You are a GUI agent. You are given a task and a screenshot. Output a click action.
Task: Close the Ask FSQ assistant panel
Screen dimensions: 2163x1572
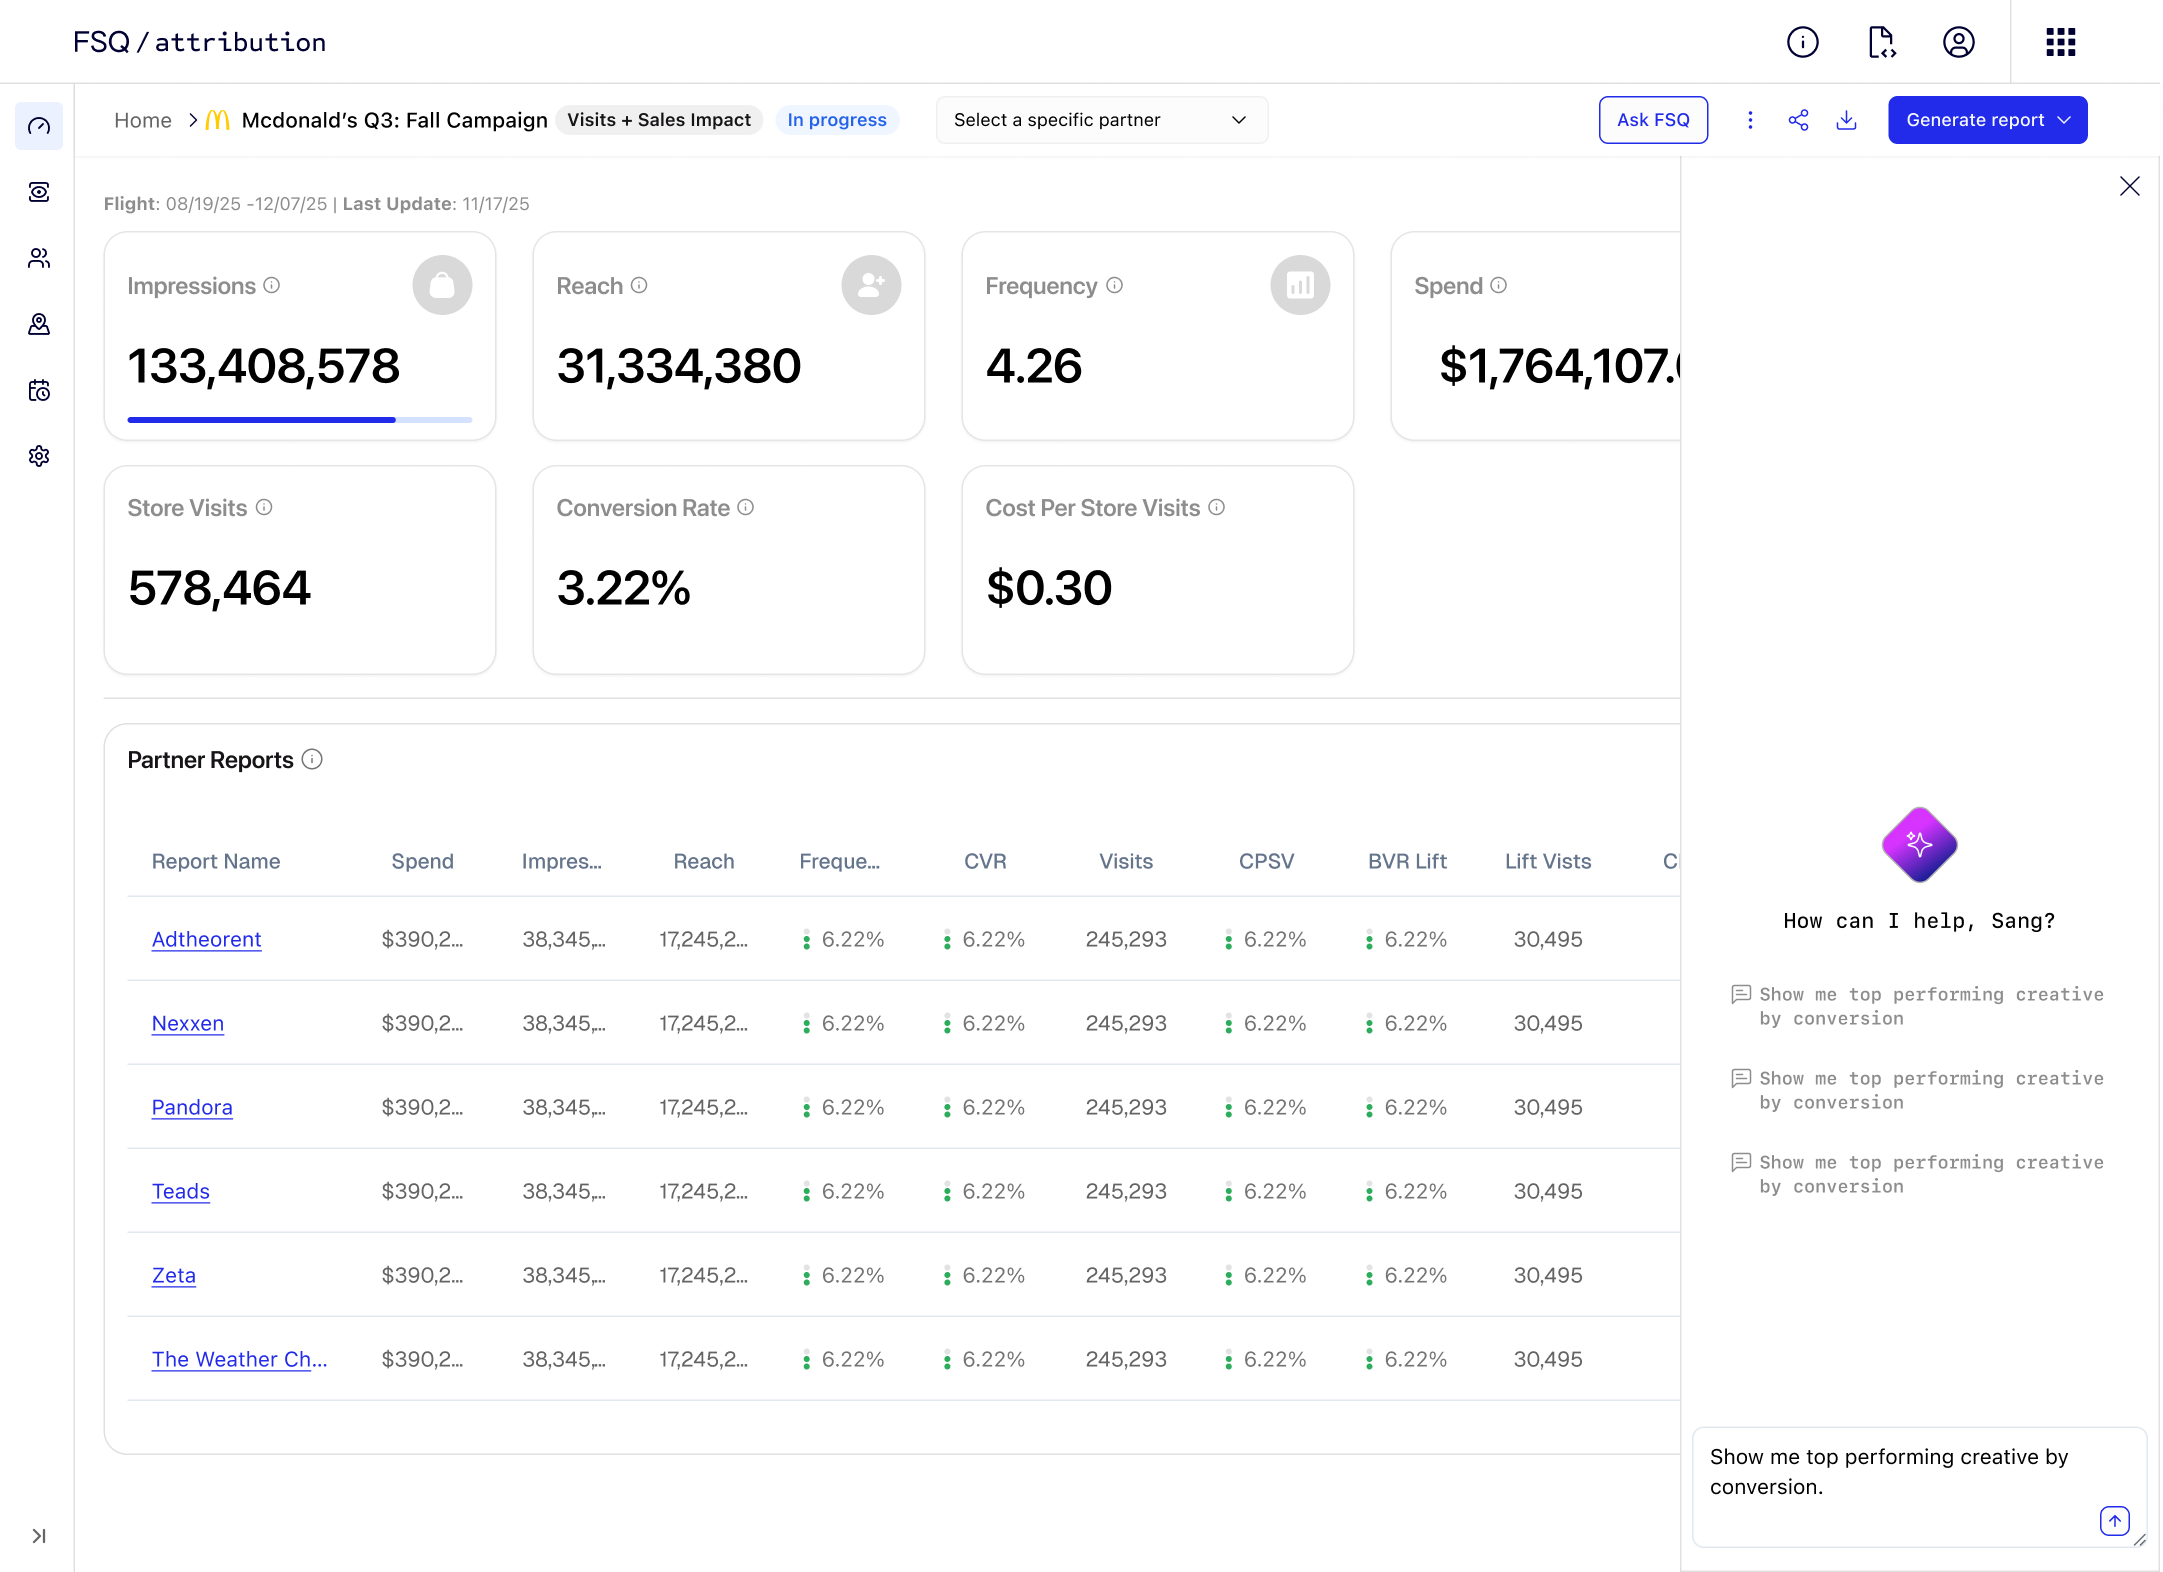pos(2129,186)
